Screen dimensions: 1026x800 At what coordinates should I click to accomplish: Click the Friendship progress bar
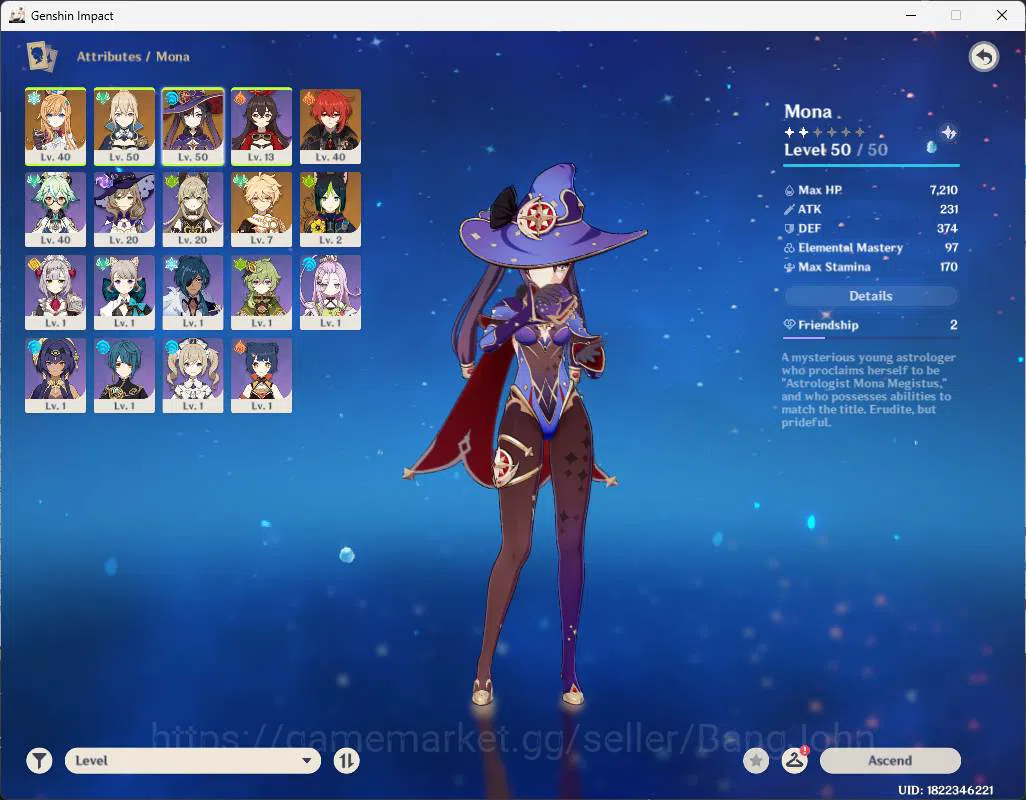[x=871, y=338]
